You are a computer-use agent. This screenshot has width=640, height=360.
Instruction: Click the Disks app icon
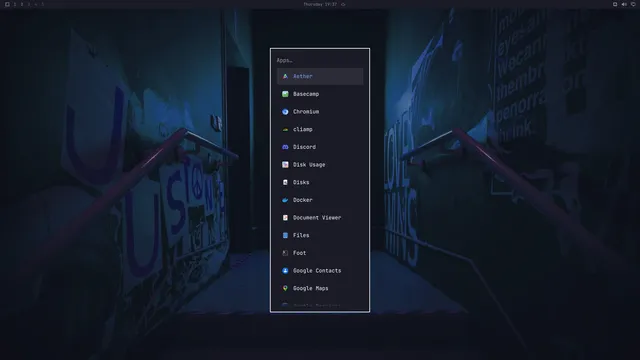click(285, 182)
